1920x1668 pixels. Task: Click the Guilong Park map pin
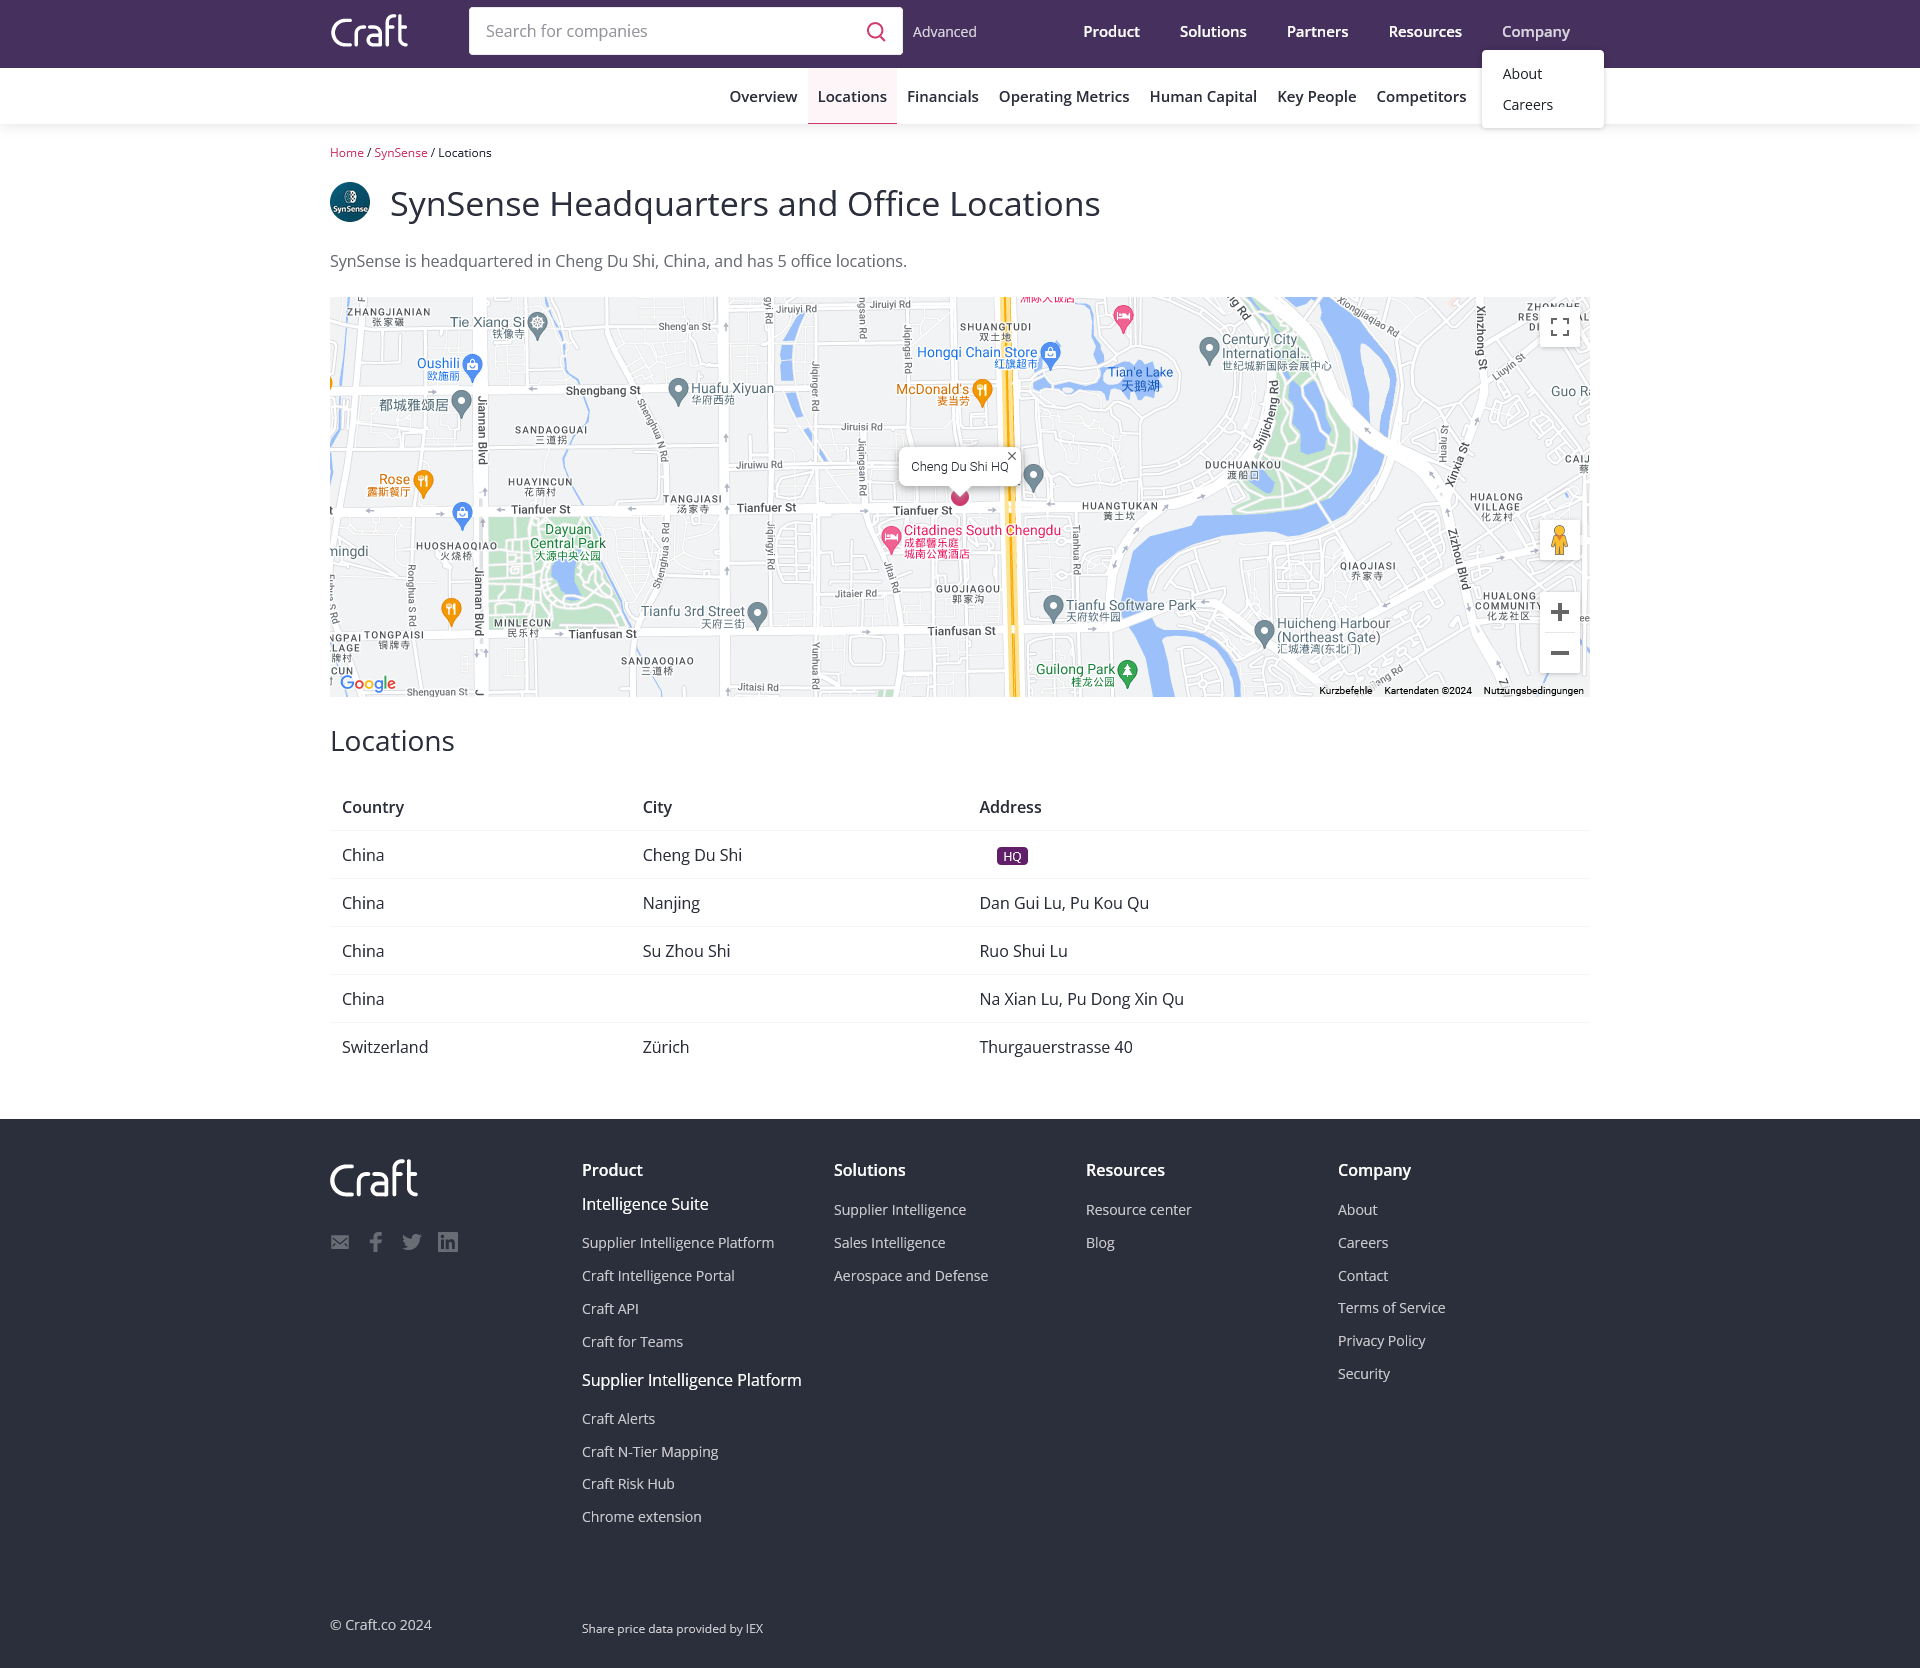pos(1128,673)
